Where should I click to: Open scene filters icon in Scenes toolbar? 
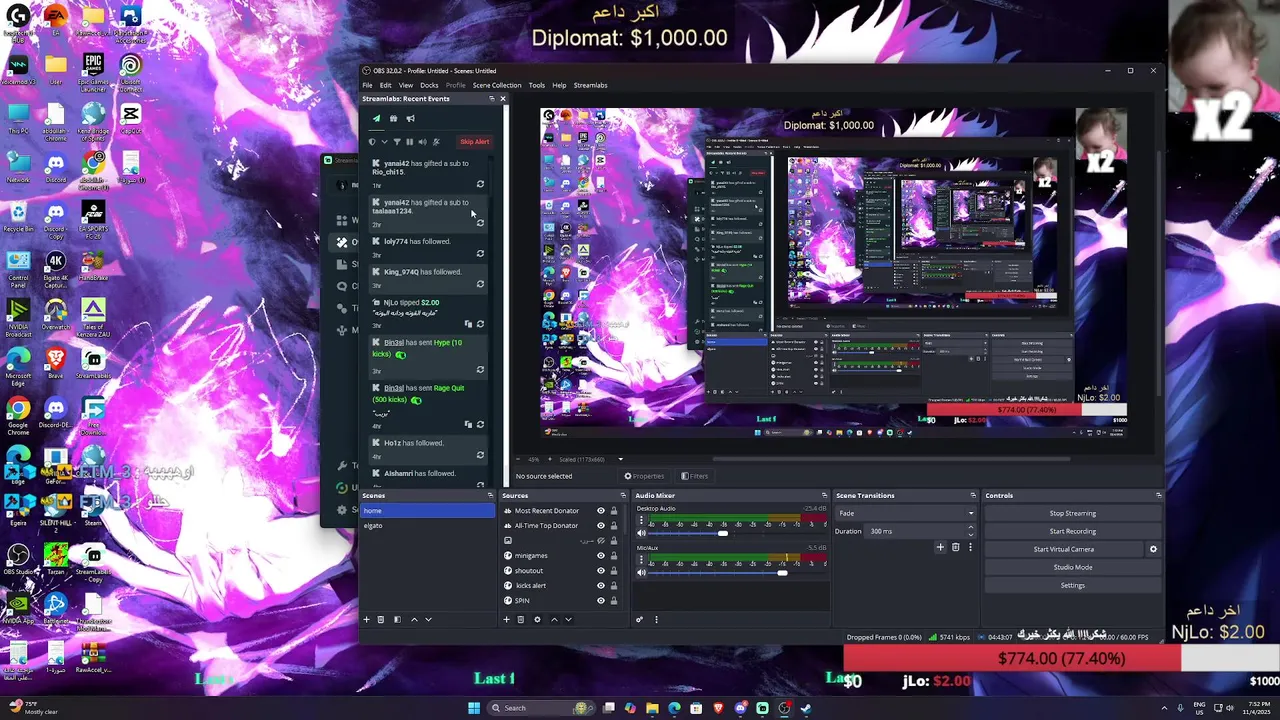point(396,619)
